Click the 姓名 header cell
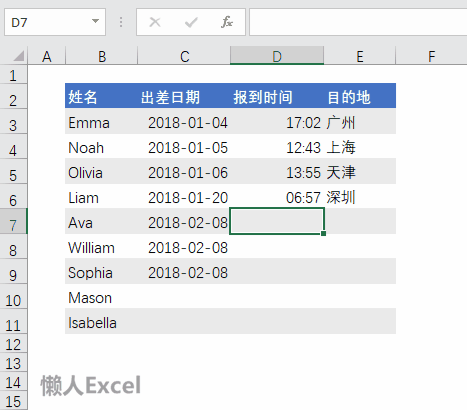The width and height of the screenshot is (467, 410). point(101,96)
